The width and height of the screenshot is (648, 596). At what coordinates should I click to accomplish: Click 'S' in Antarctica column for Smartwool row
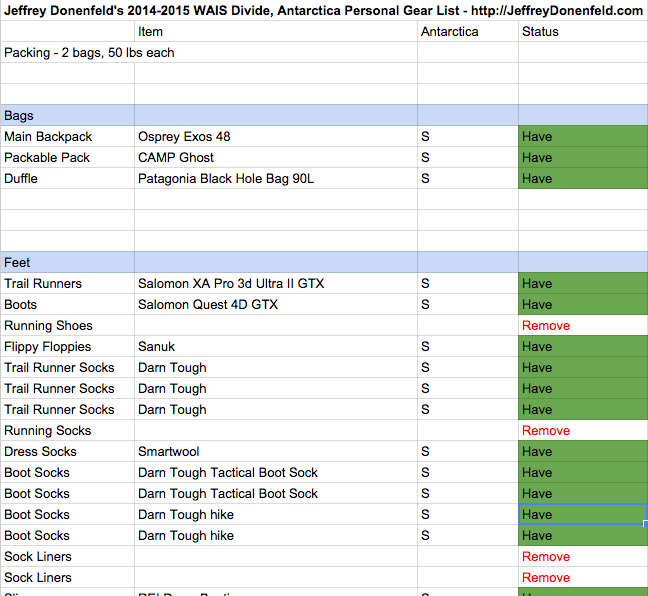468,451
